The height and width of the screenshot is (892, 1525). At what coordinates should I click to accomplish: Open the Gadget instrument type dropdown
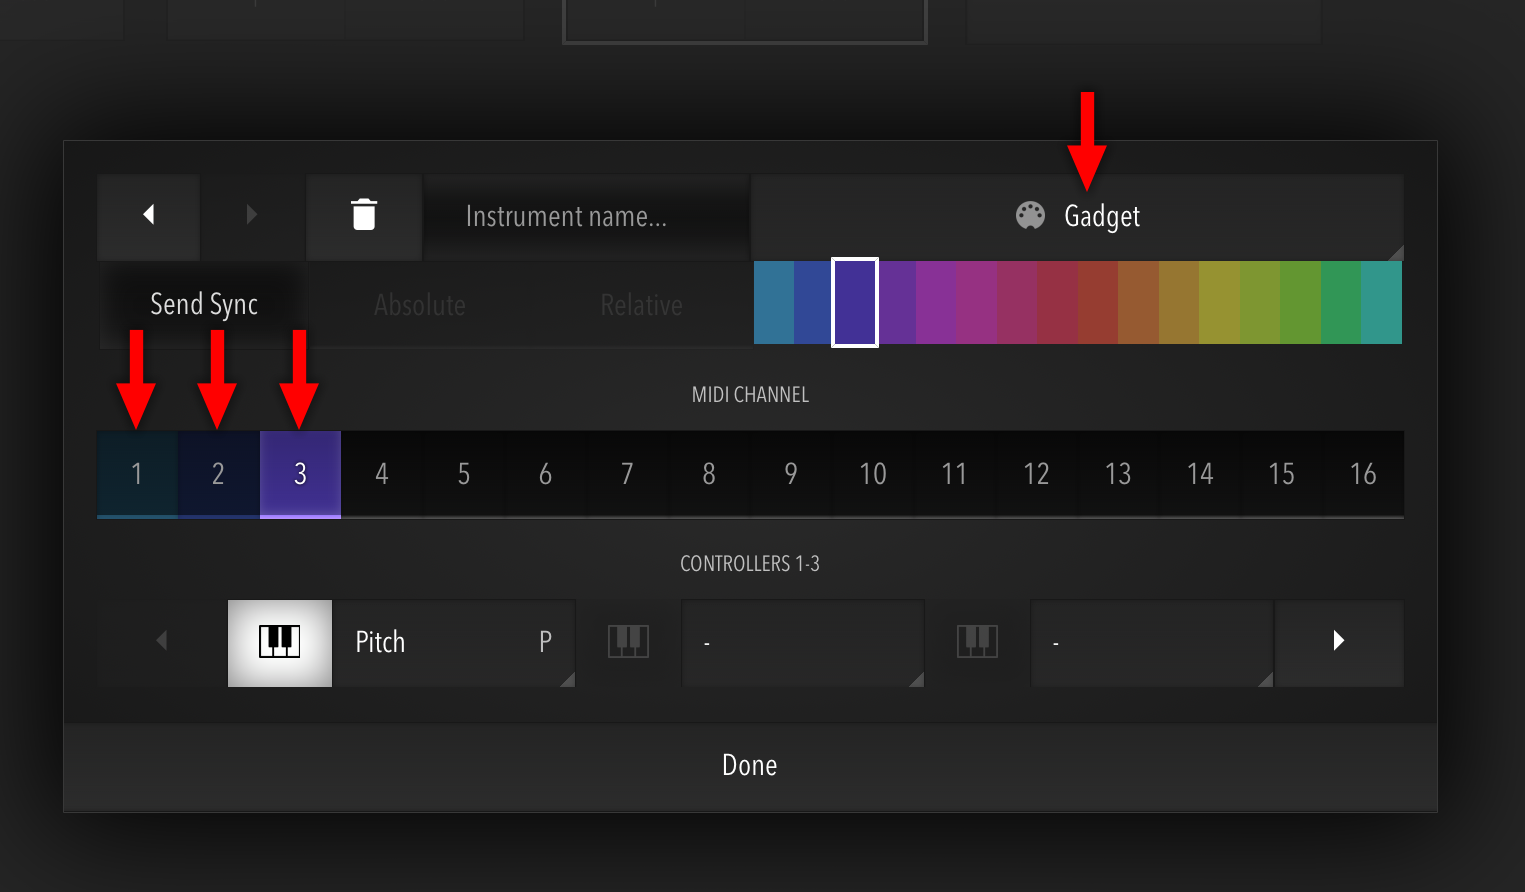pyautogui.click(x=1078, y=217)
